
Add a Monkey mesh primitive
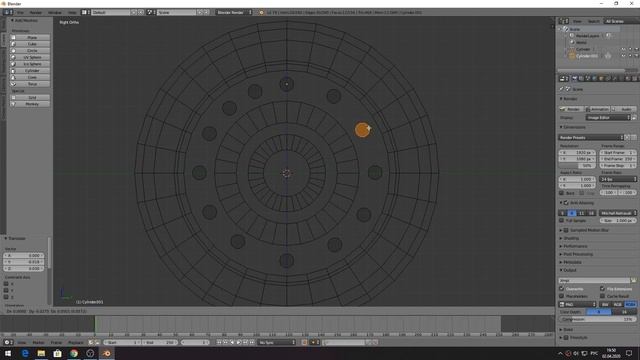pyautogui.click(x=30, y=104)
